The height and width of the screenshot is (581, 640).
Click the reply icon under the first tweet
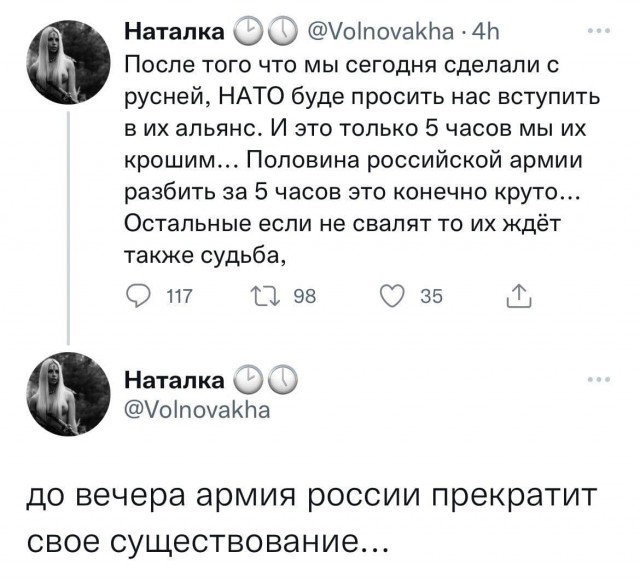142,294
